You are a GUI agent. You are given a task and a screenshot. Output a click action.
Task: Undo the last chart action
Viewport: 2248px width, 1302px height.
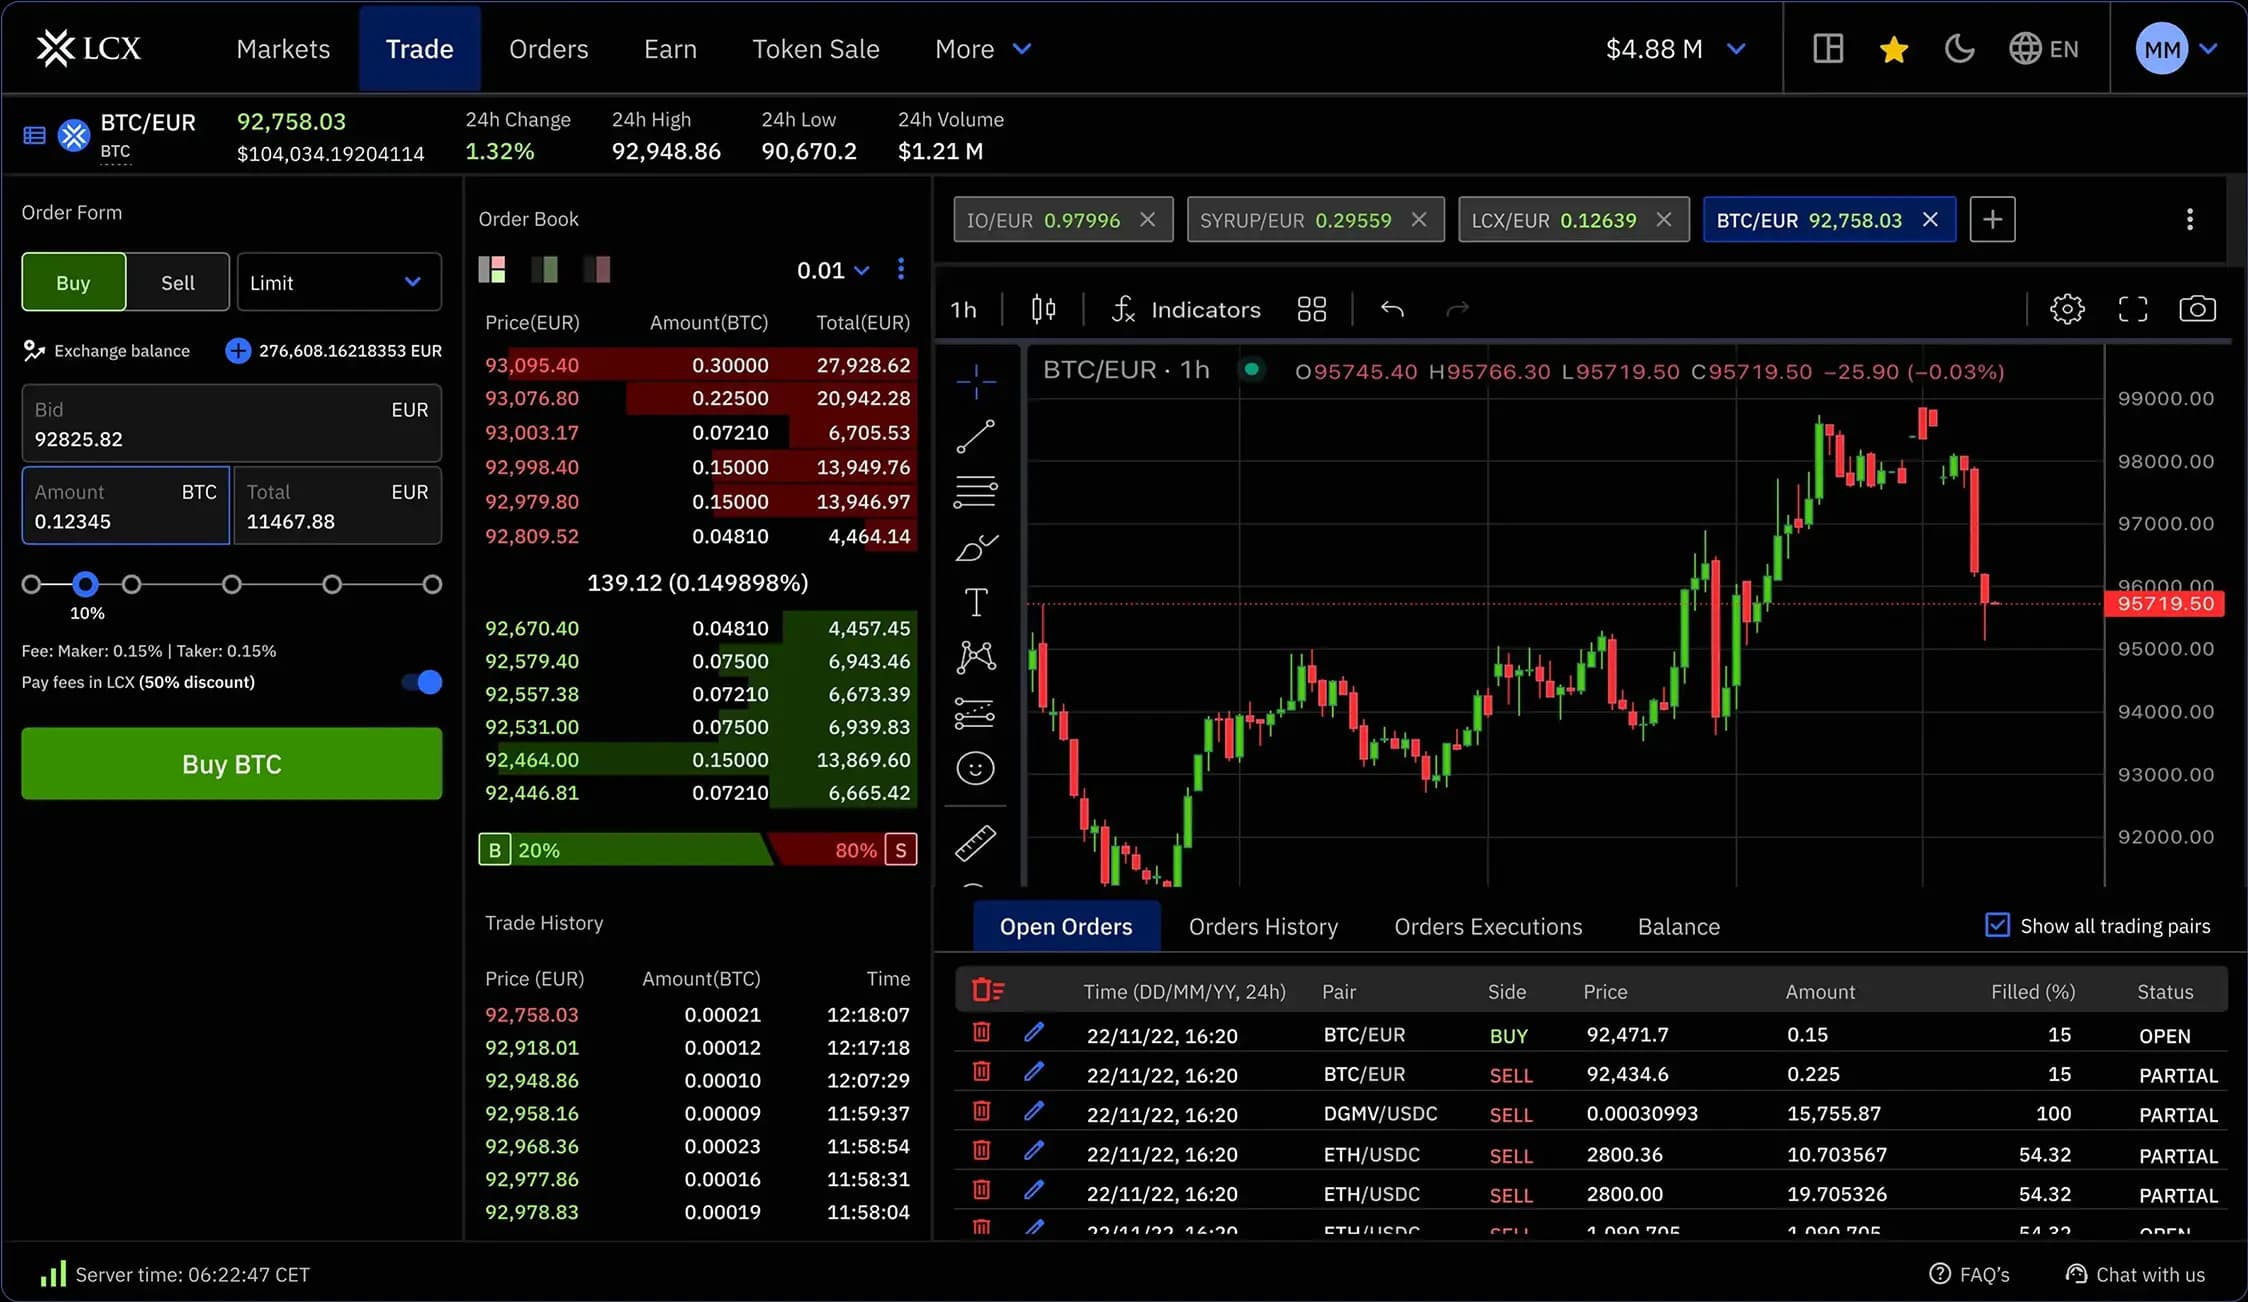[x=1391, y=309]
